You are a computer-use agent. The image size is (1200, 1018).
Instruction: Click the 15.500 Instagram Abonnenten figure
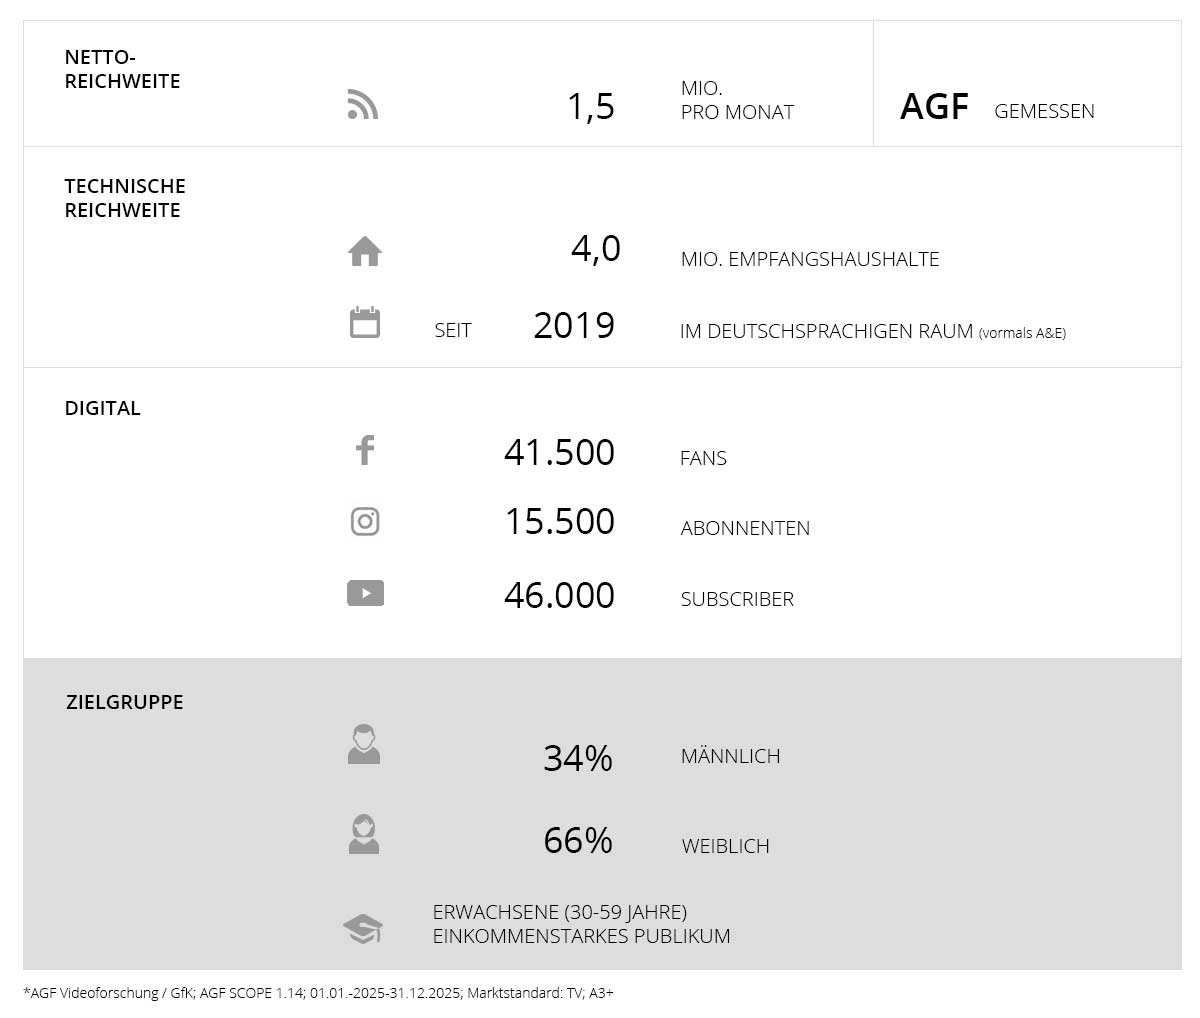pyautogui.click(x=559, y=522)
